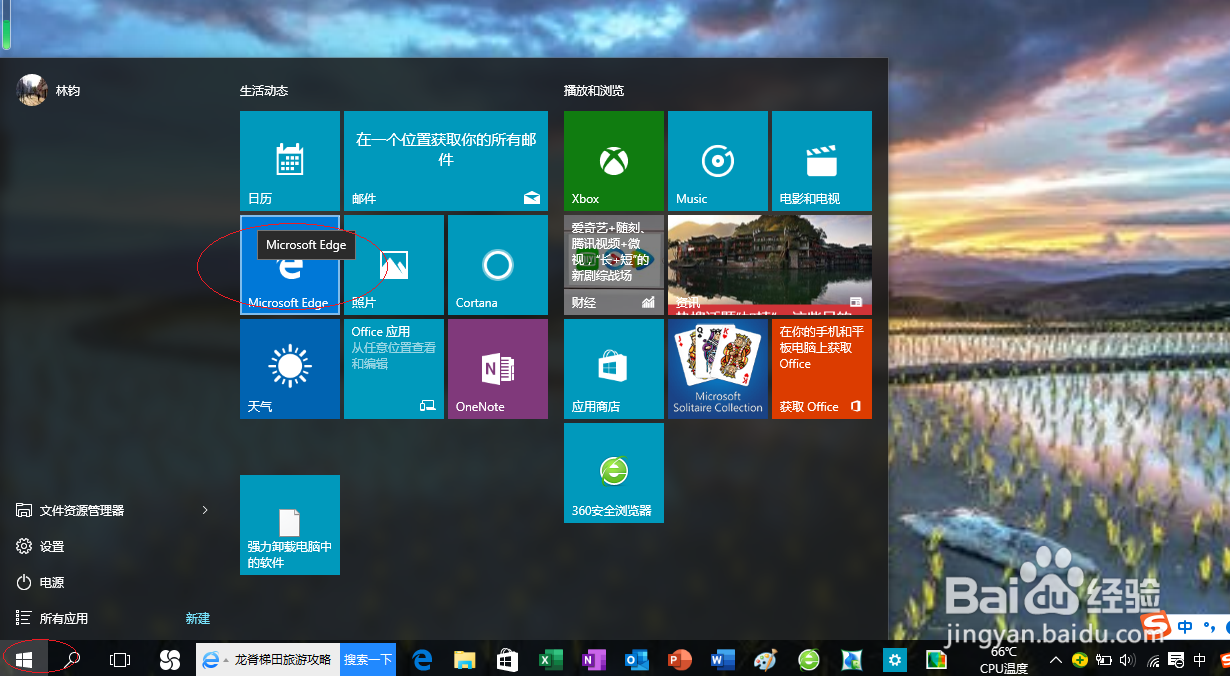This screenshot has width=1230, height=676.
Task: Click the 66℃ CPU温度 indicator
Action: tap(1003, 660)
